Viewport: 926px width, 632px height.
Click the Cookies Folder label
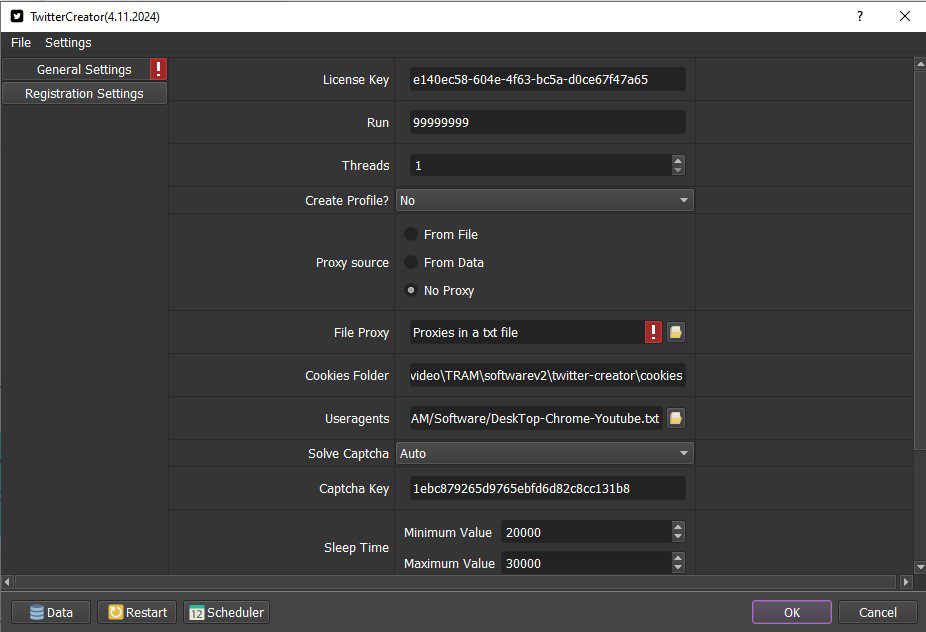pos(347,375)
